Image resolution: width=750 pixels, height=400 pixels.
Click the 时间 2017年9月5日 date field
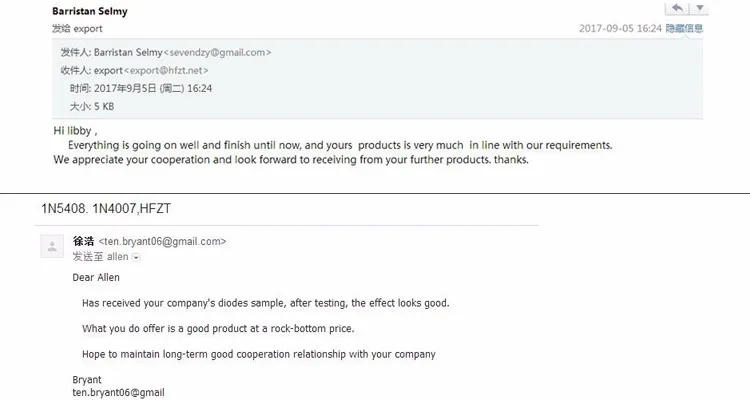pos(140,88)
